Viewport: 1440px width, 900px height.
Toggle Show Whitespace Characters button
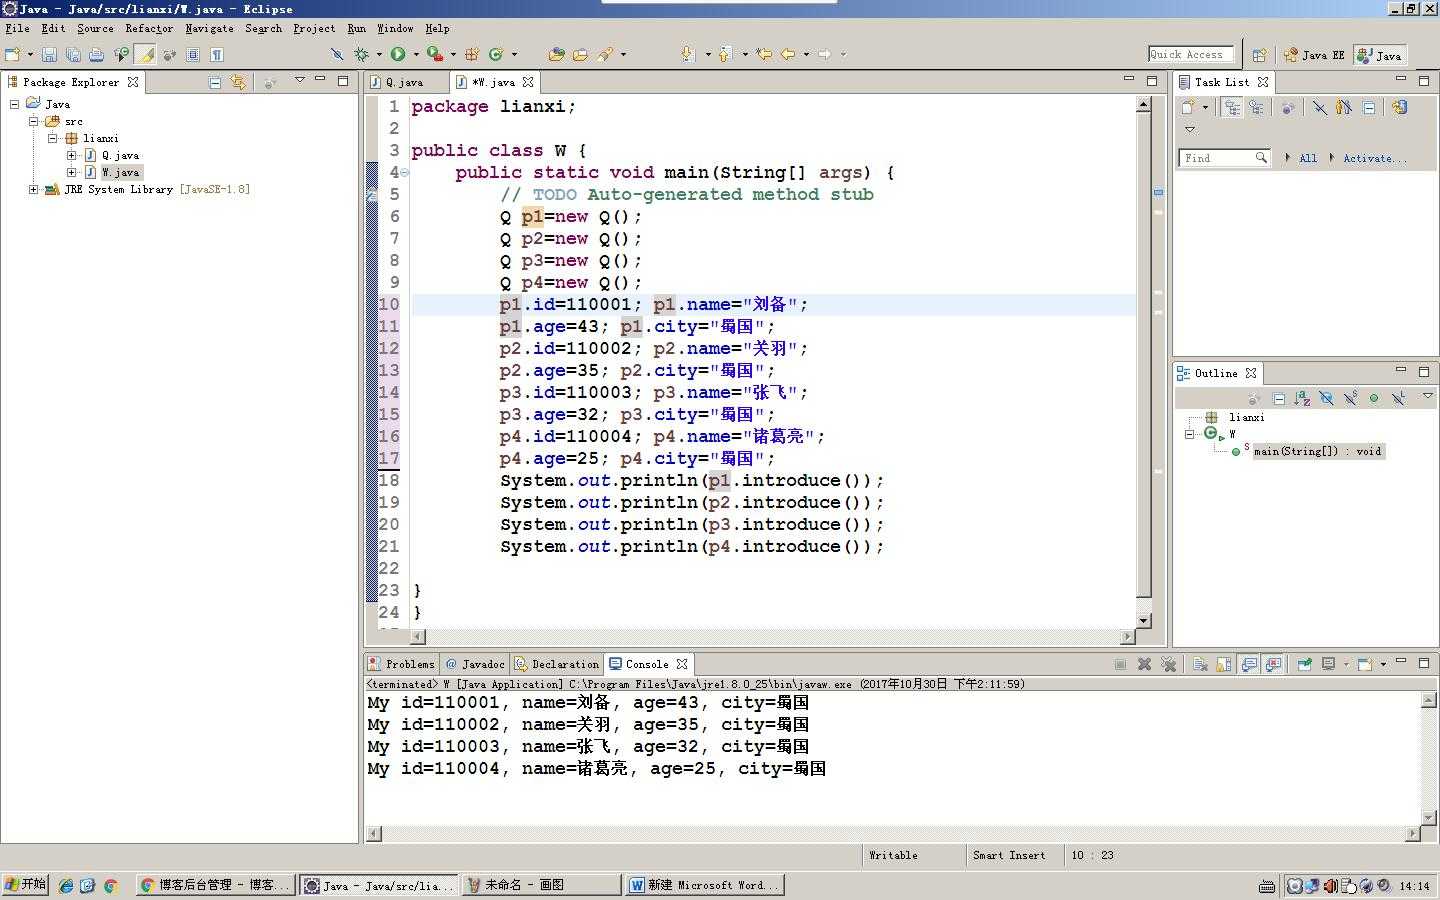(x=216, y=54)
